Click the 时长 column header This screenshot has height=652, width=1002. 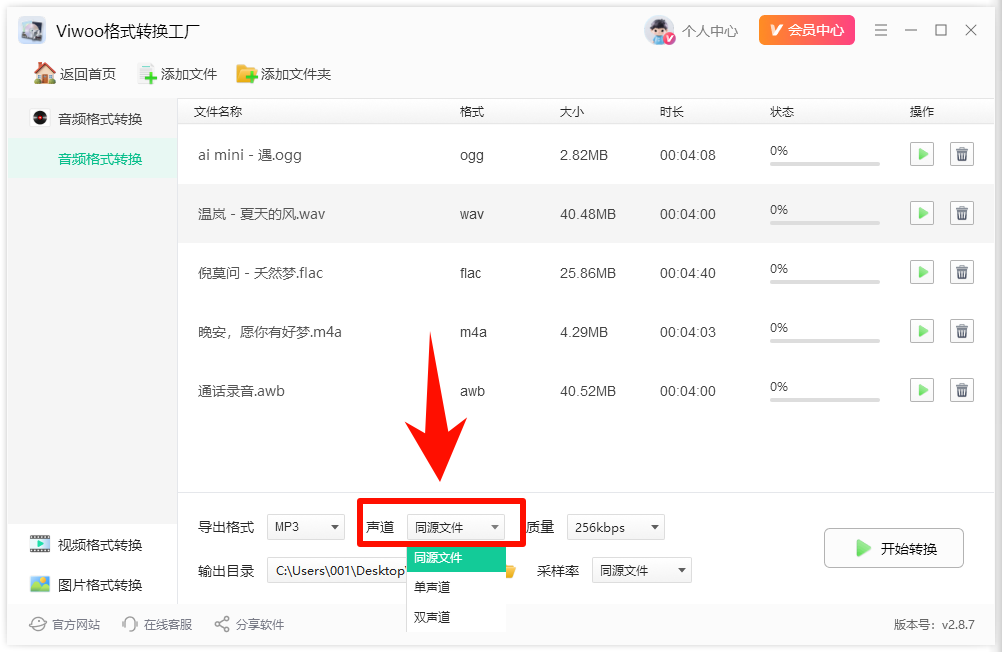click(672, 112)
